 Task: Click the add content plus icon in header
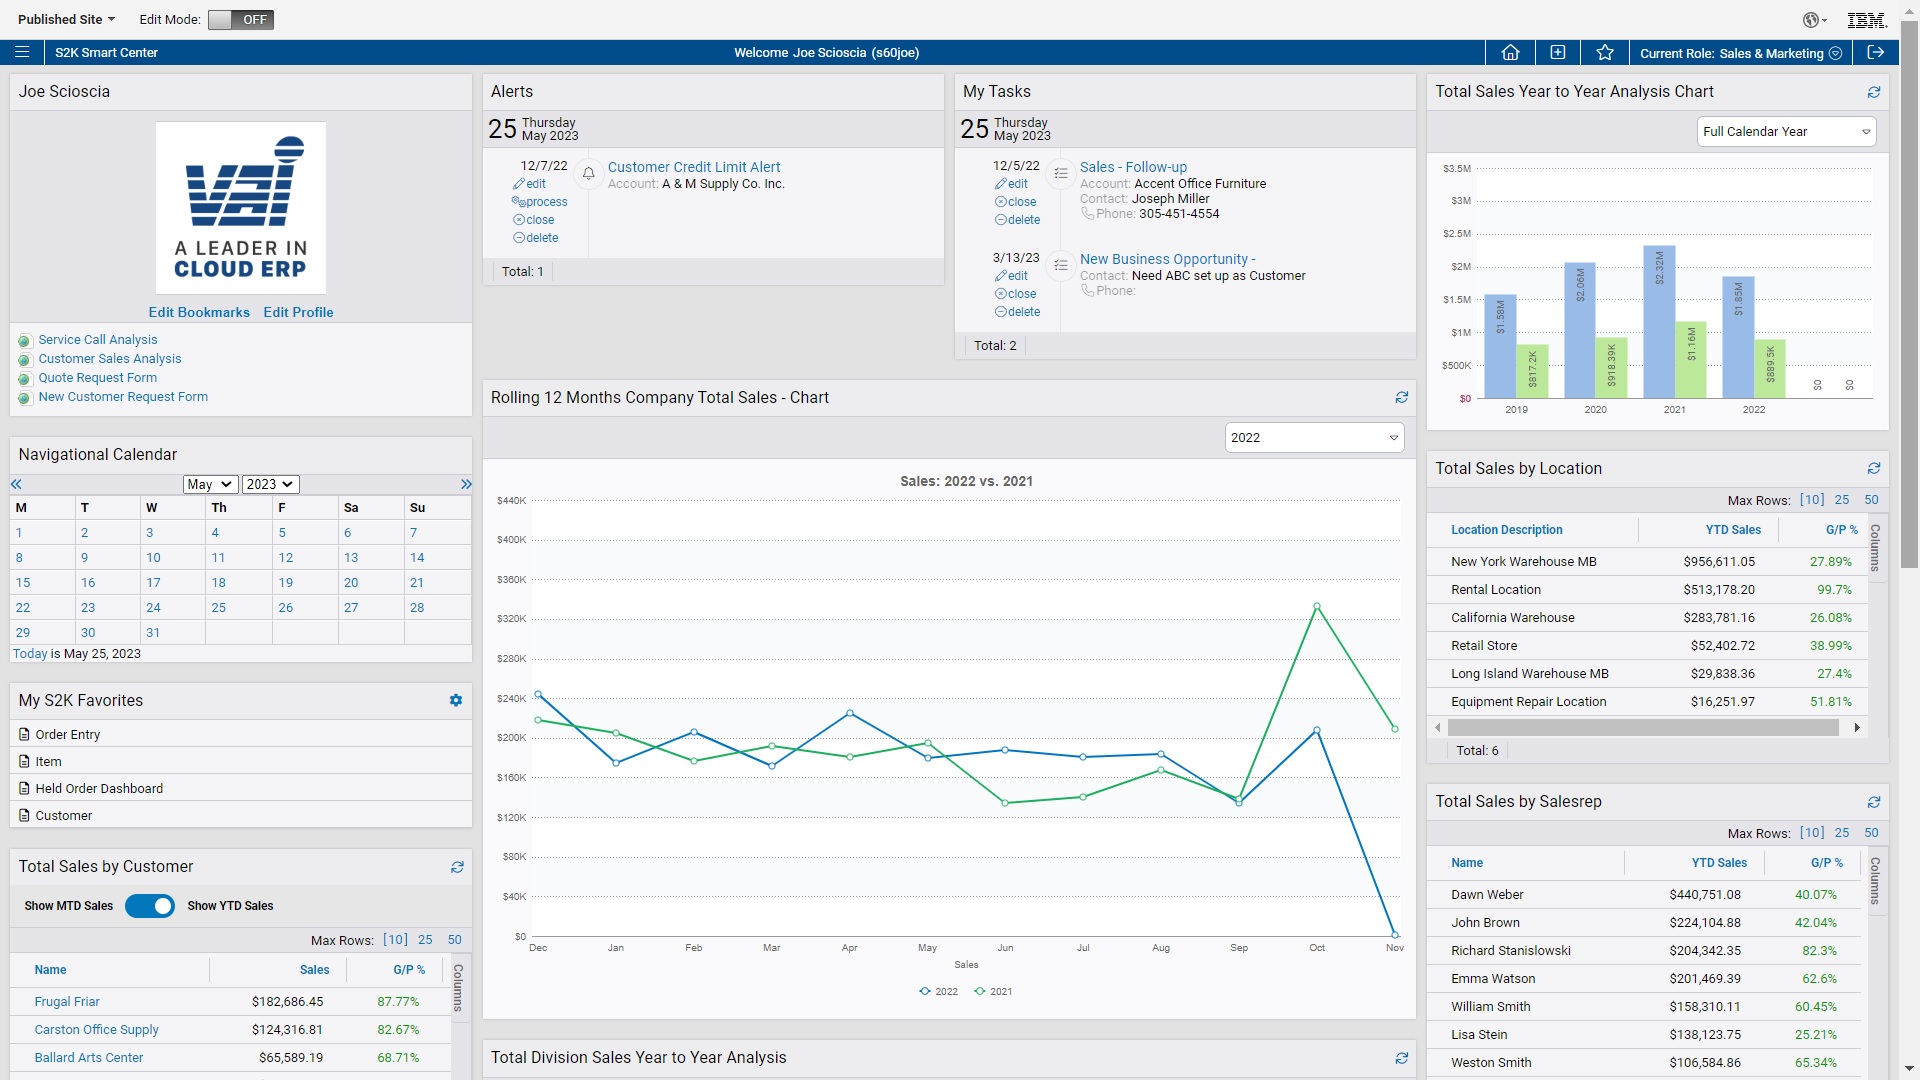click(x=1557, y=52)
